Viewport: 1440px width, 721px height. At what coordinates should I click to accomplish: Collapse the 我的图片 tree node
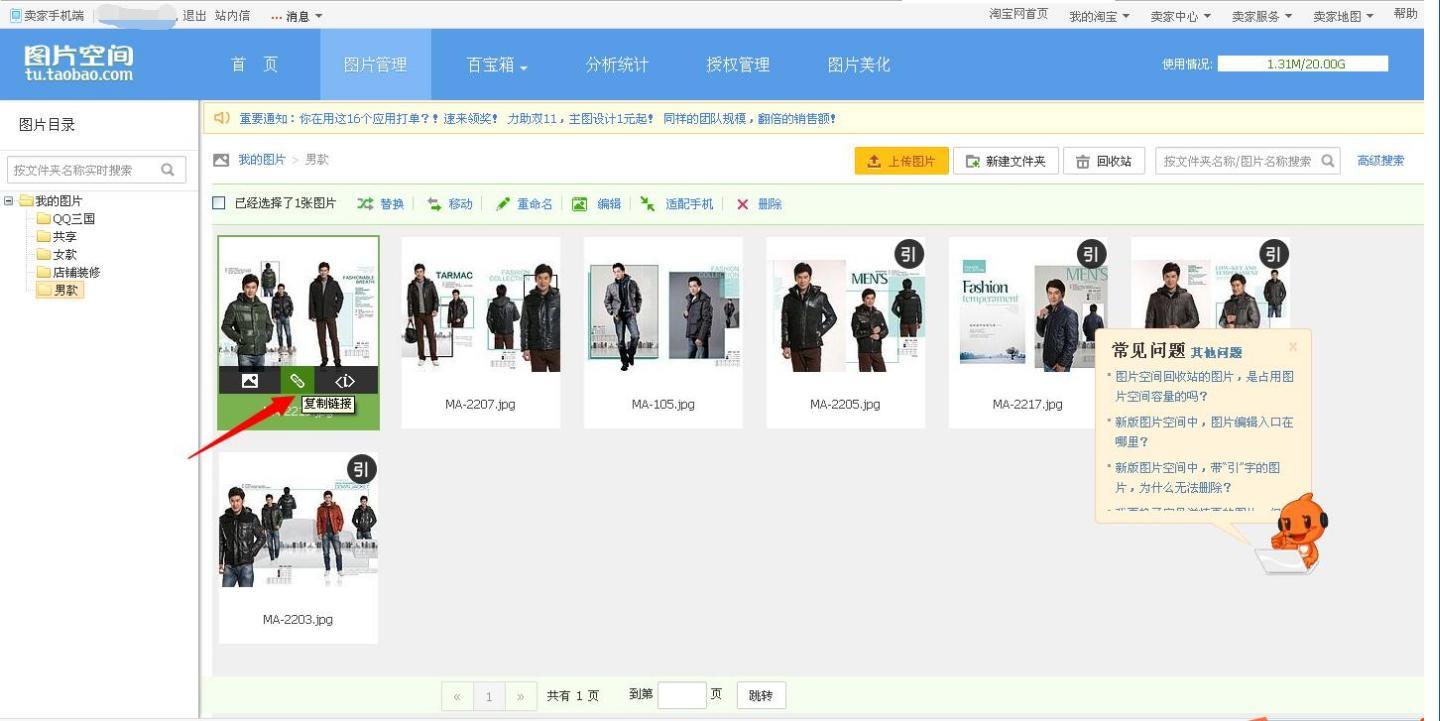tap(9, 201)
